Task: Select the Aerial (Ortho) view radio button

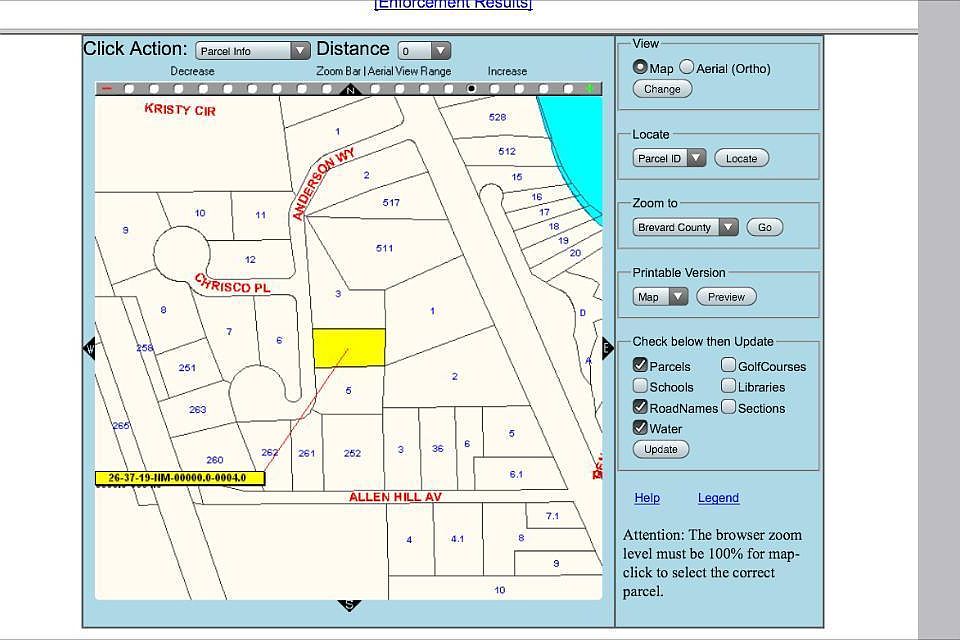Action: click(686, 67)
